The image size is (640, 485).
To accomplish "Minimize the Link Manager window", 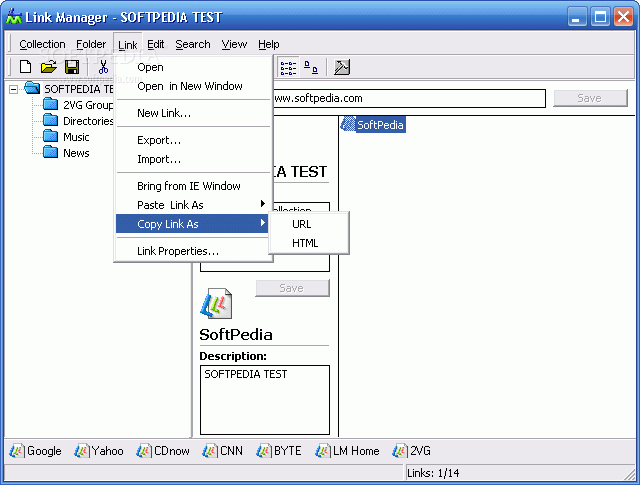I will click(577, 17).
